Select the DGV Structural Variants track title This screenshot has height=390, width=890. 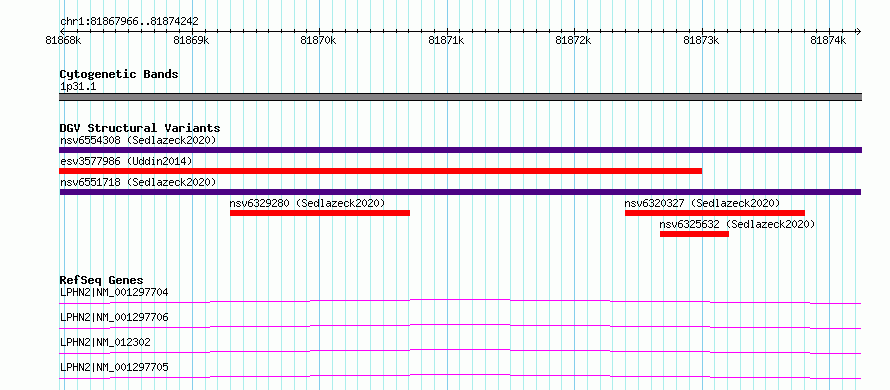pyautogui.click(x=140, y=128)
